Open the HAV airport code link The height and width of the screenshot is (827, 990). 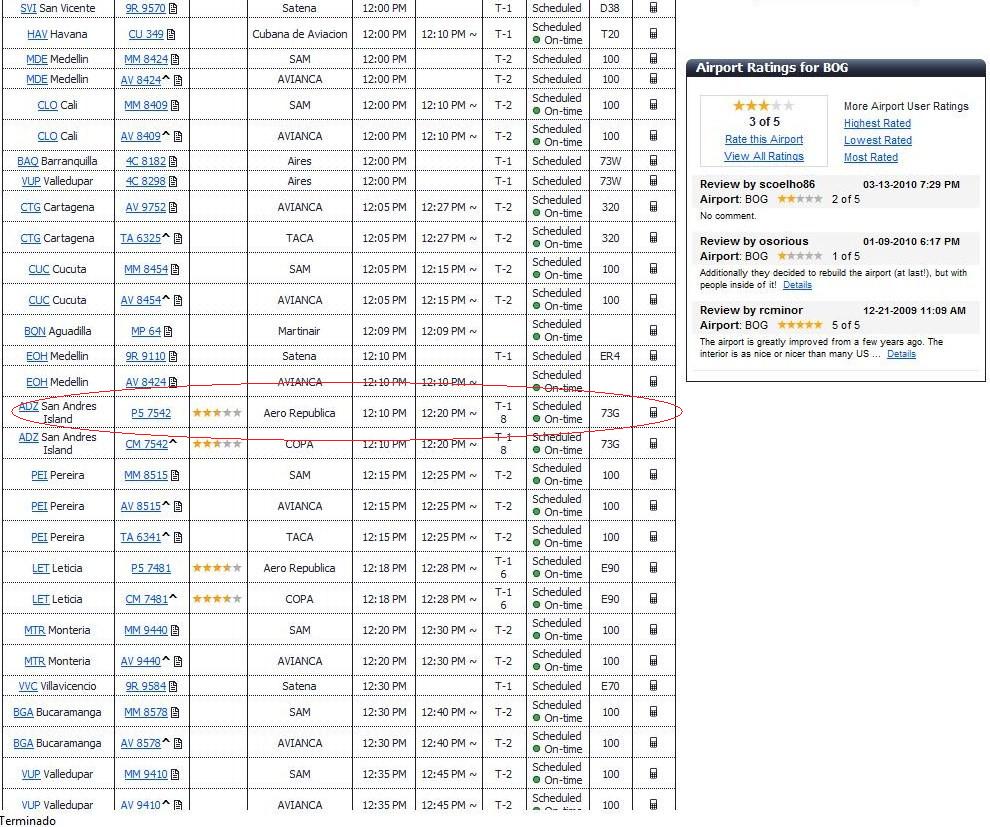click(x=37, y=34)
